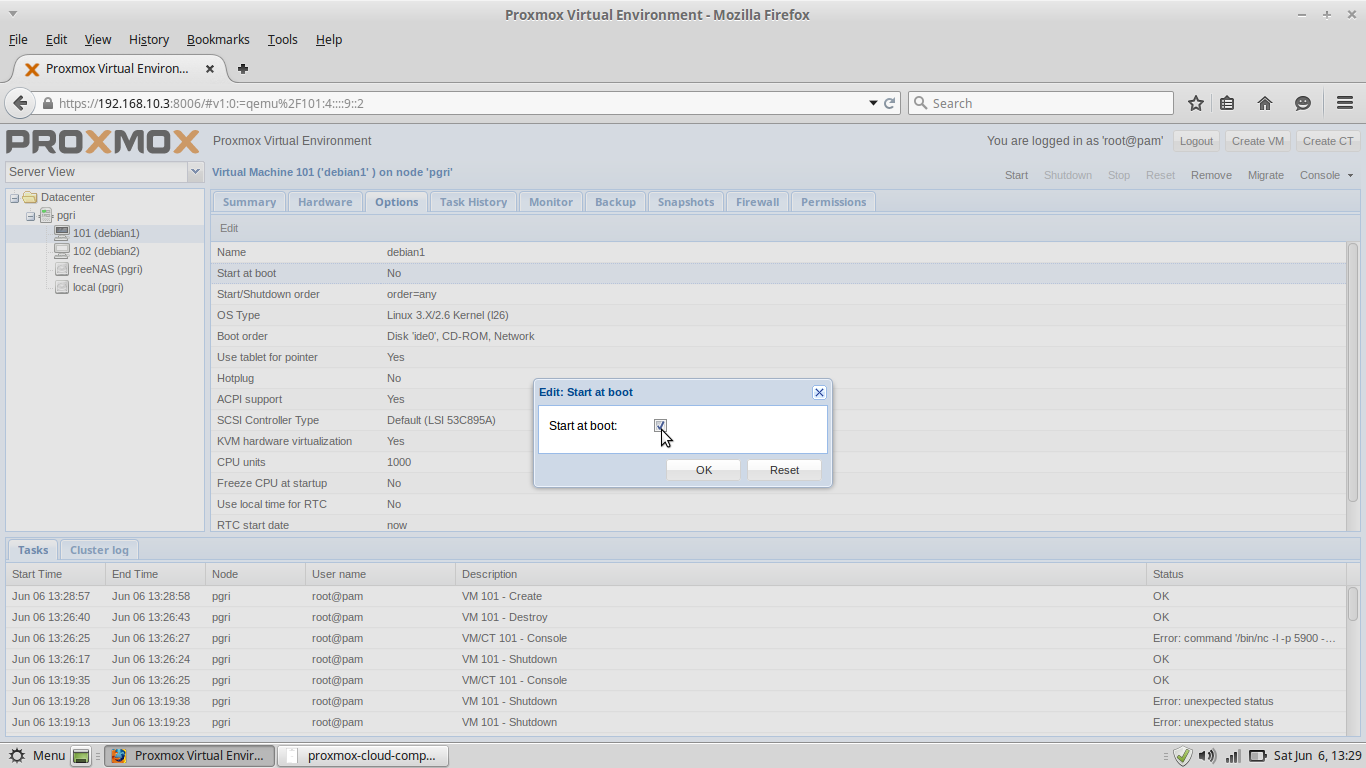Collapse the pgri tree node
The height and width of the screenshot is (768, 1366).
tap(30, 215)
